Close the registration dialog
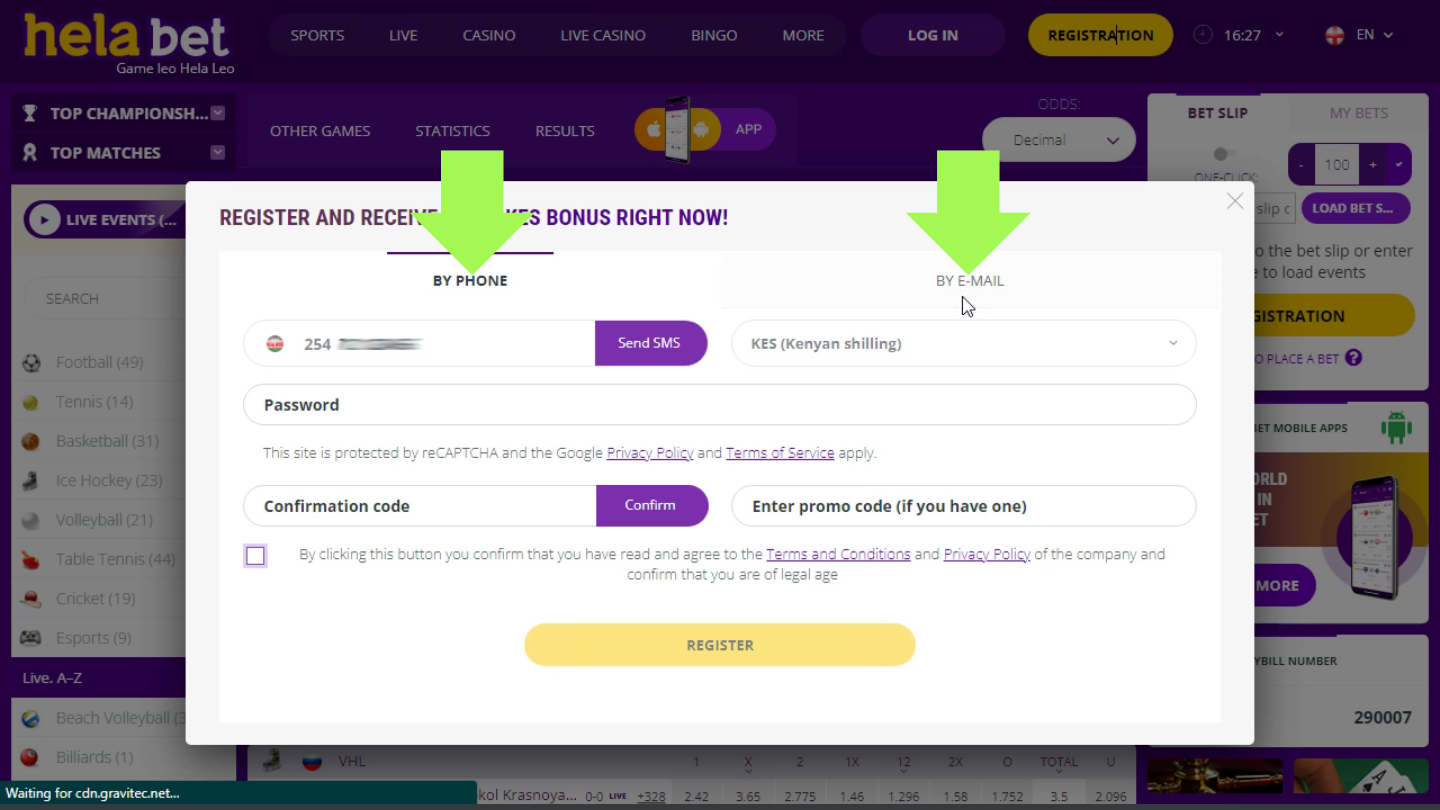 1235,201
